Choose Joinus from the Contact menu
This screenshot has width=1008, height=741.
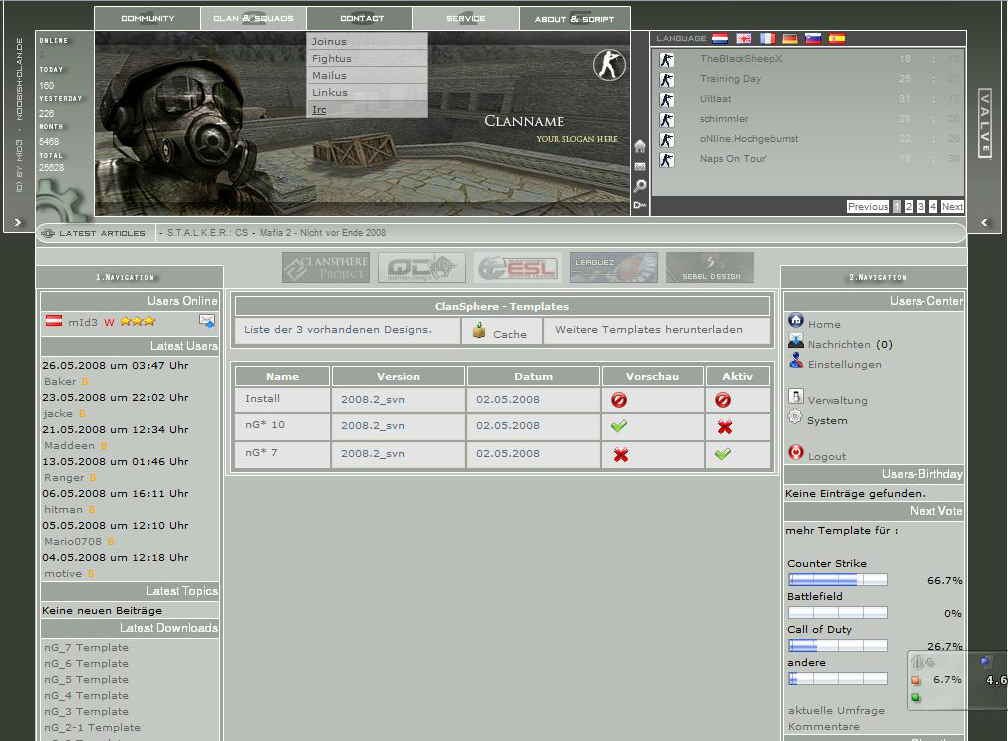coord(367,41)
